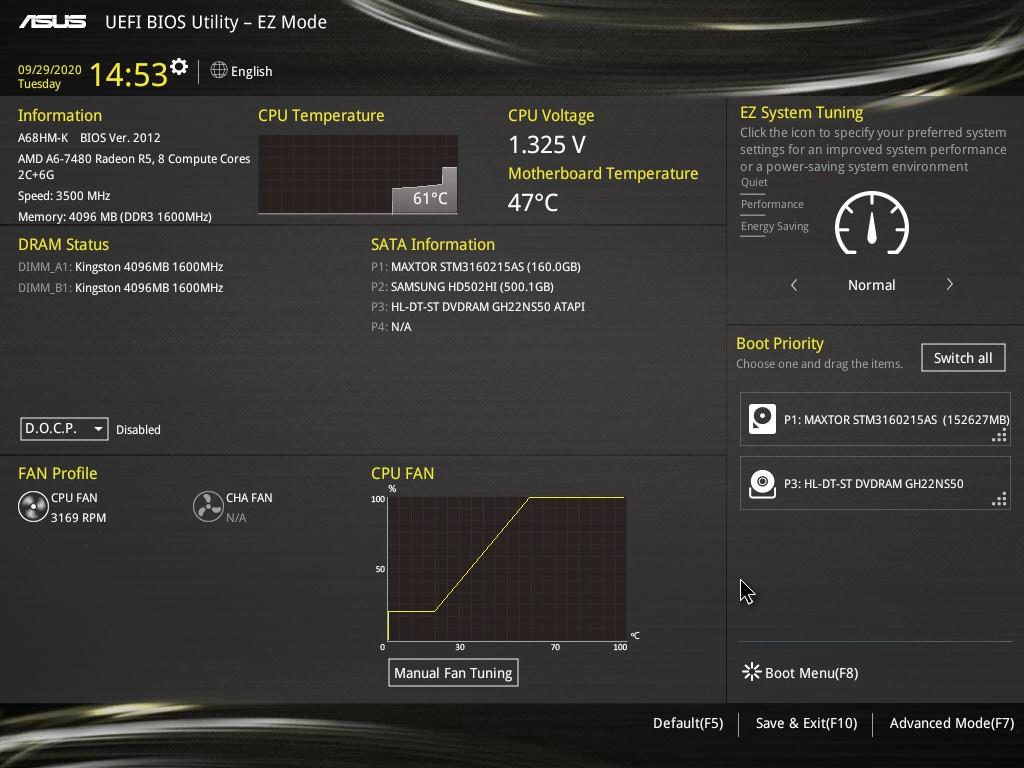
Task: Click Save & Exit(F10)
Action: 807,723
